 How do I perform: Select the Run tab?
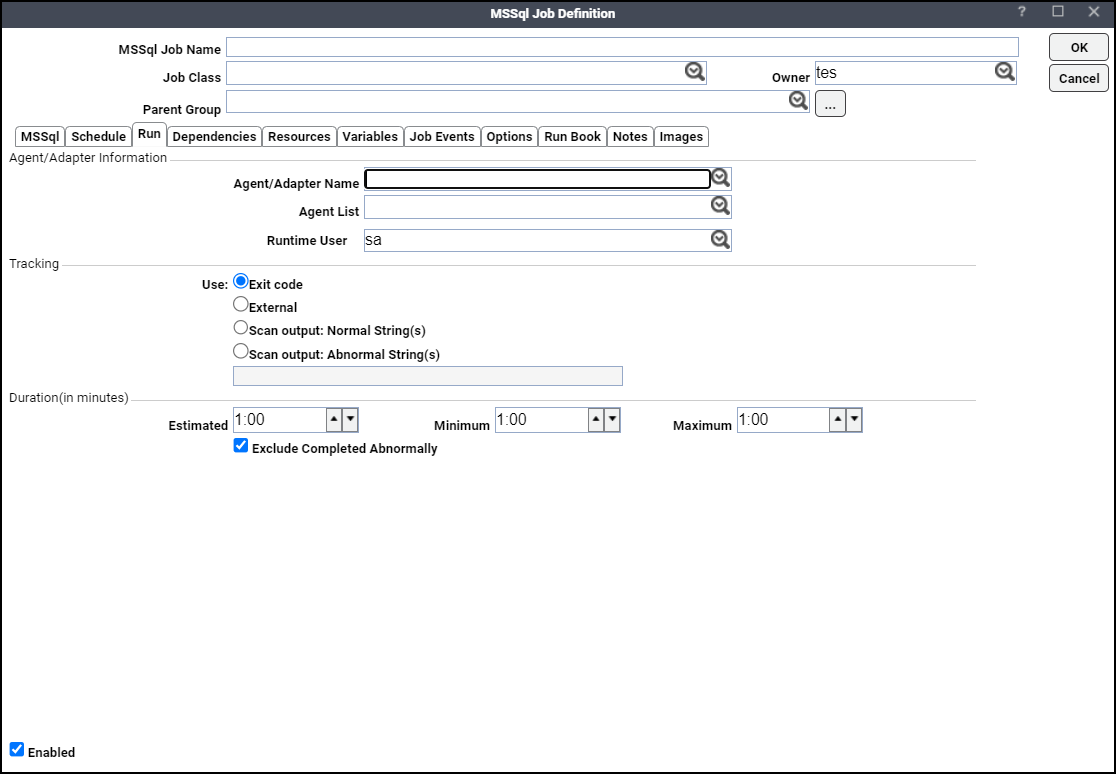[149, 135]
